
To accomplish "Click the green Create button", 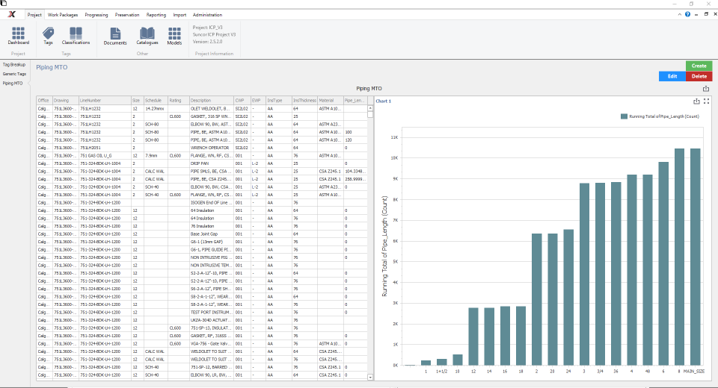I will [x=699, y=66].
